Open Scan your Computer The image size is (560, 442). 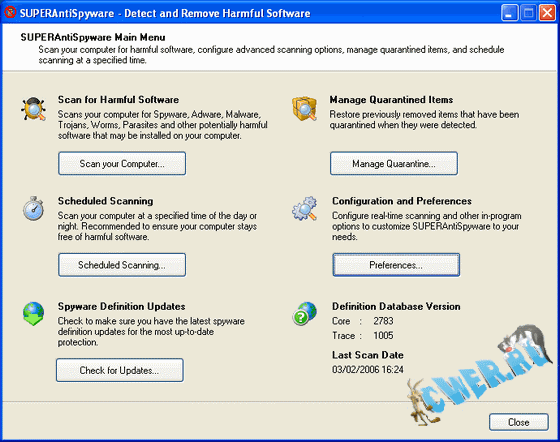[x=122, y=164]
